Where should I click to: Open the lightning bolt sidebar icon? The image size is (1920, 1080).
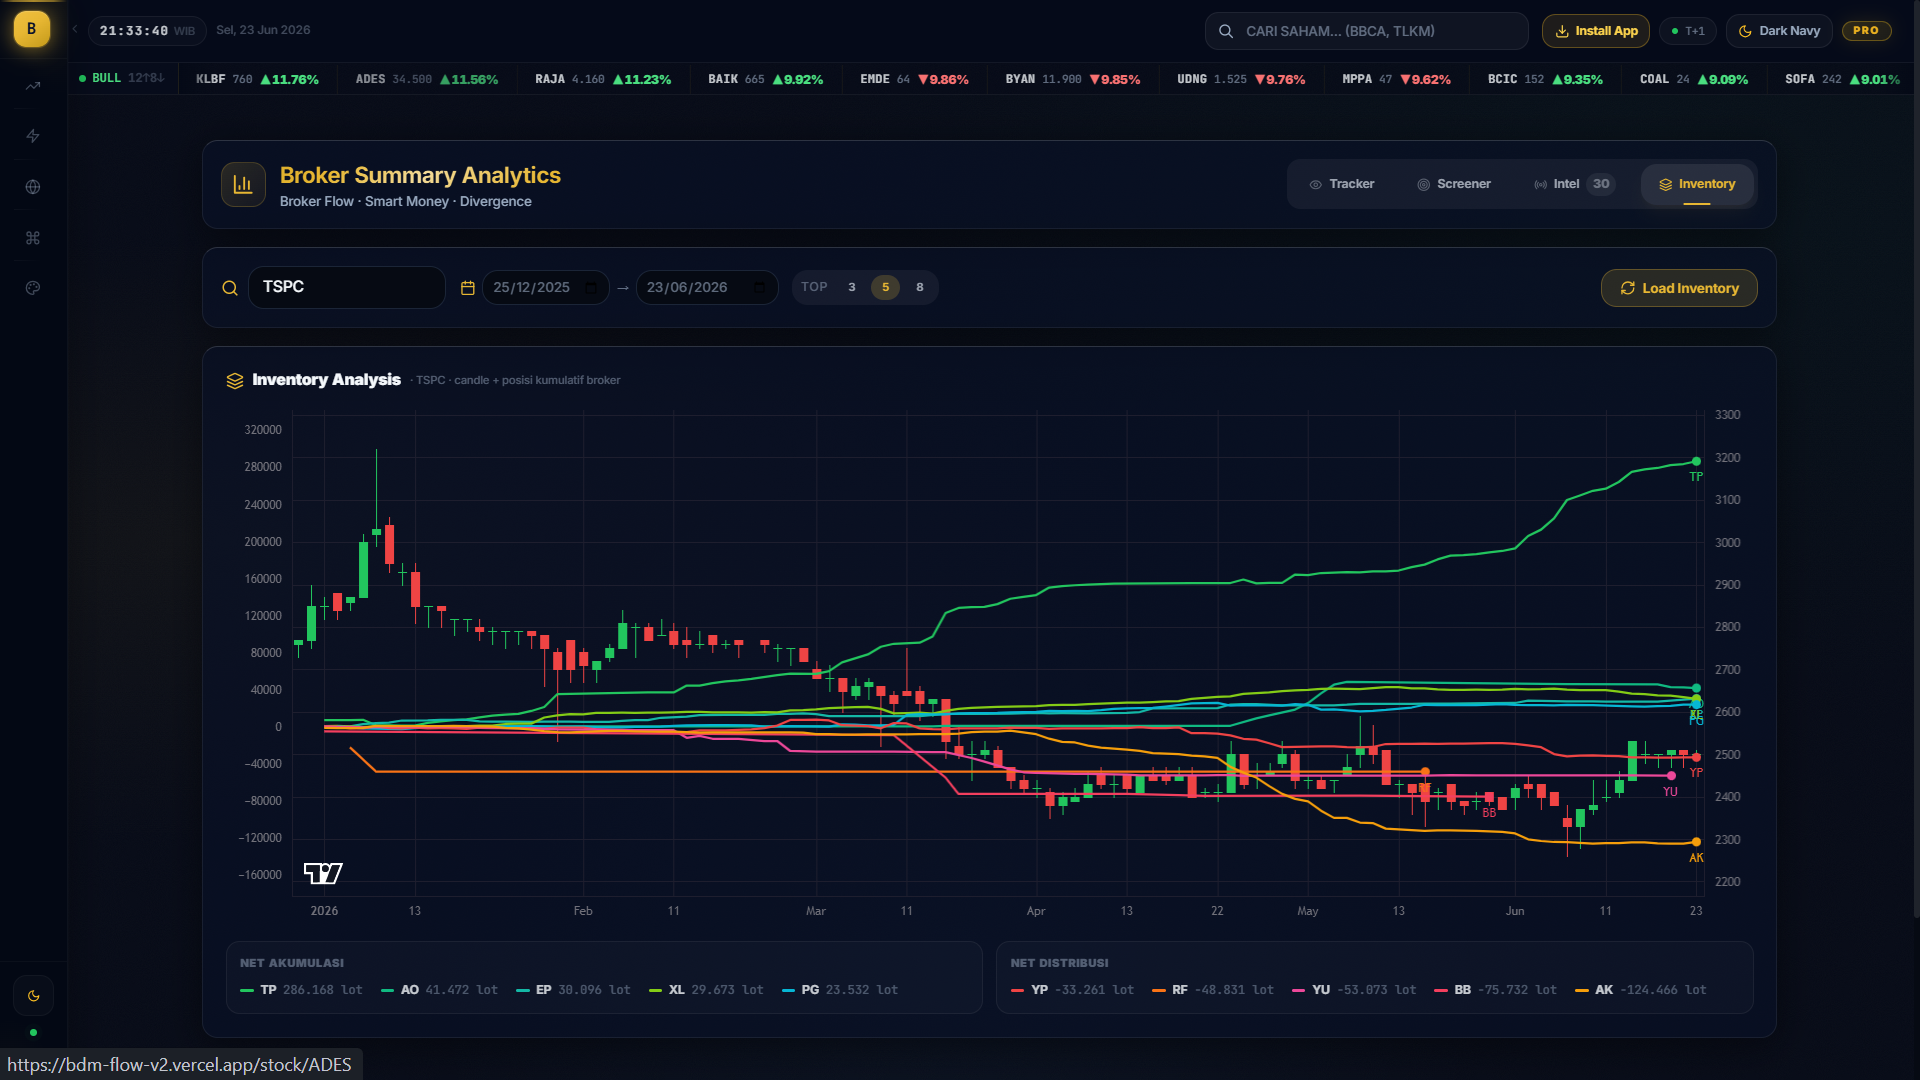click(33, 136)
